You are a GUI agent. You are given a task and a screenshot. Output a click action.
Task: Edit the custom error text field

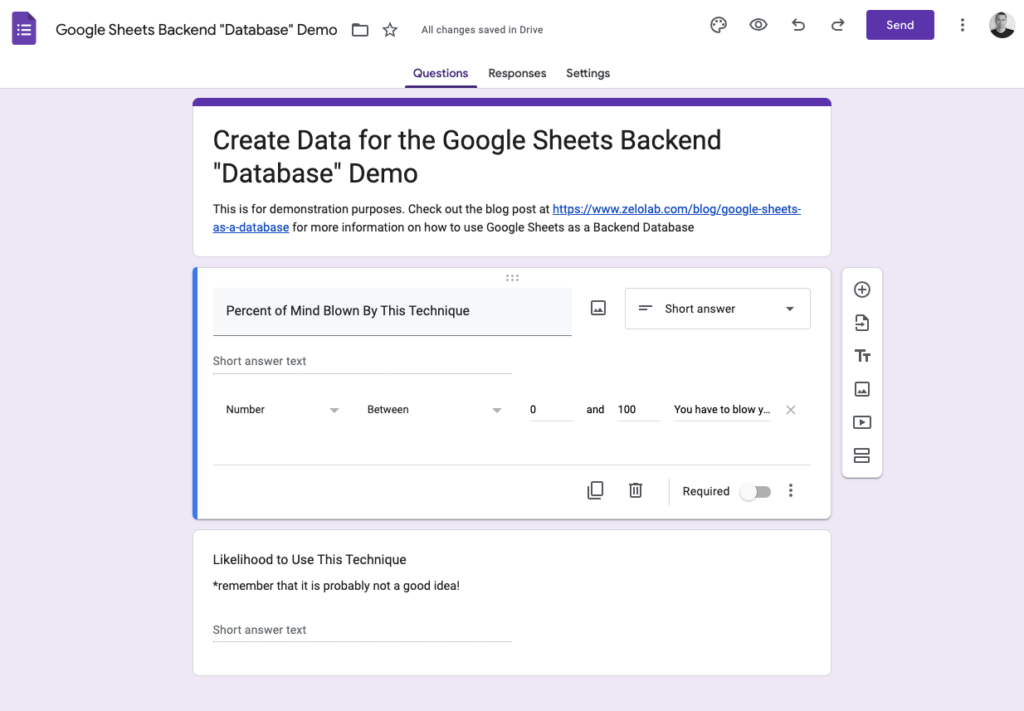click(722, 410)
